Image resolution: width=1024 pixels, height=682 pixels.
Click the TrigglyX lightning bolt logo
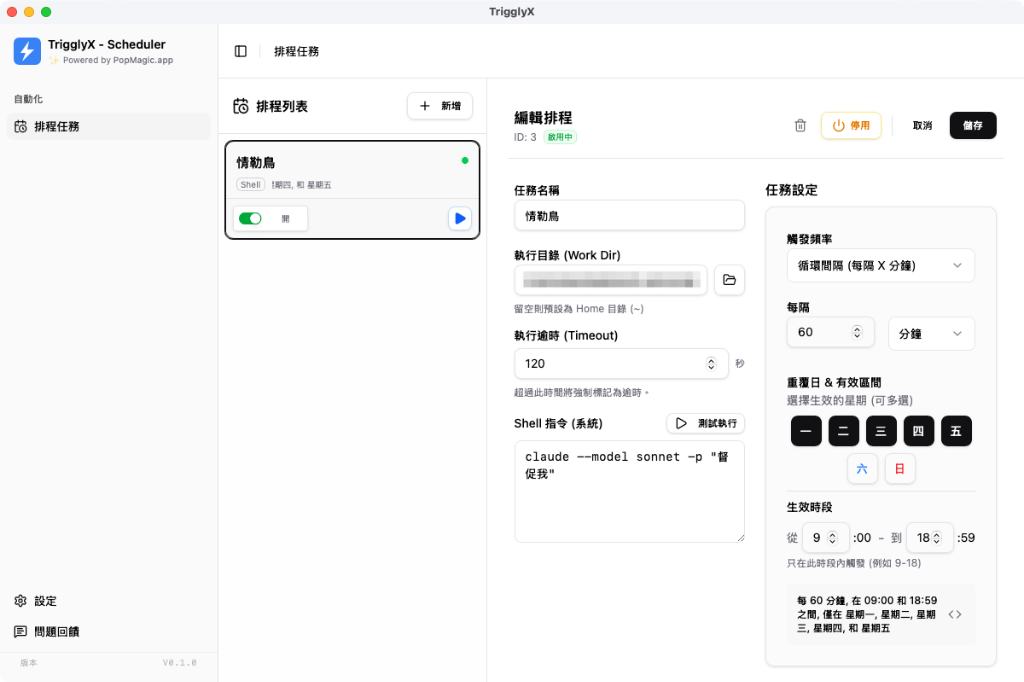tap(27, 51)
